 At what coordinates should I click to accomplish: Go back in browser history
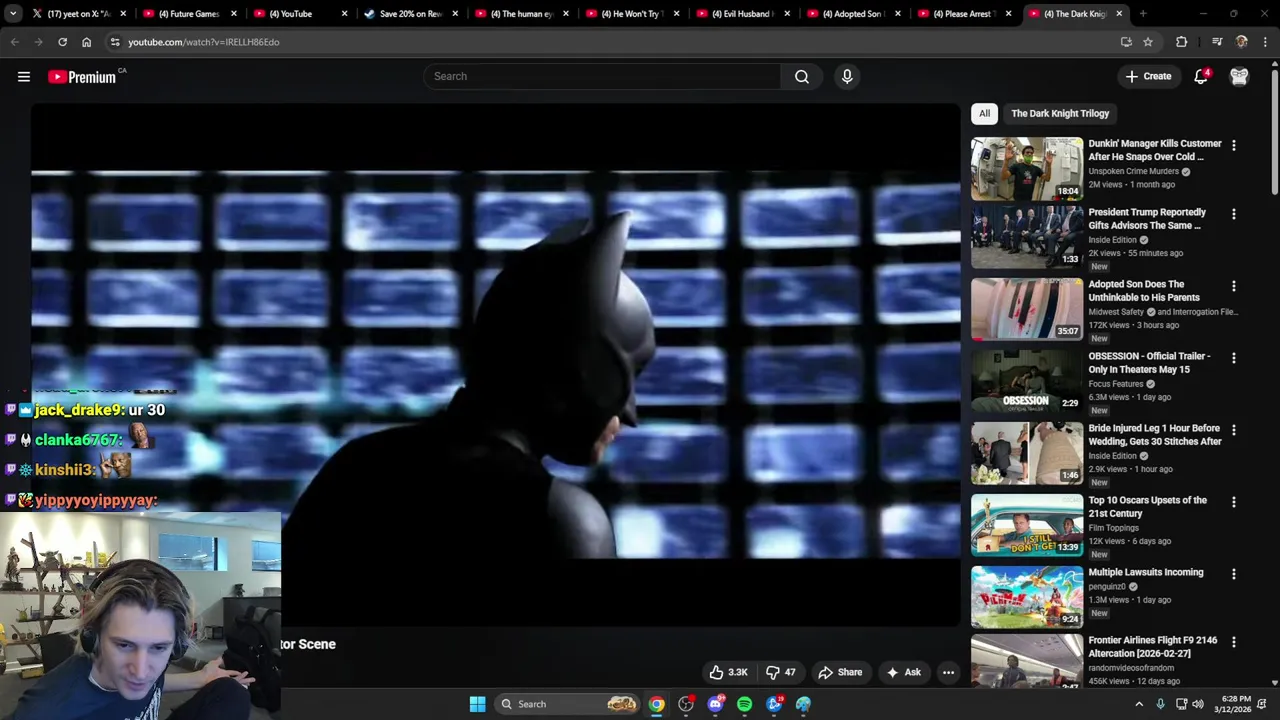click(14, 42)
